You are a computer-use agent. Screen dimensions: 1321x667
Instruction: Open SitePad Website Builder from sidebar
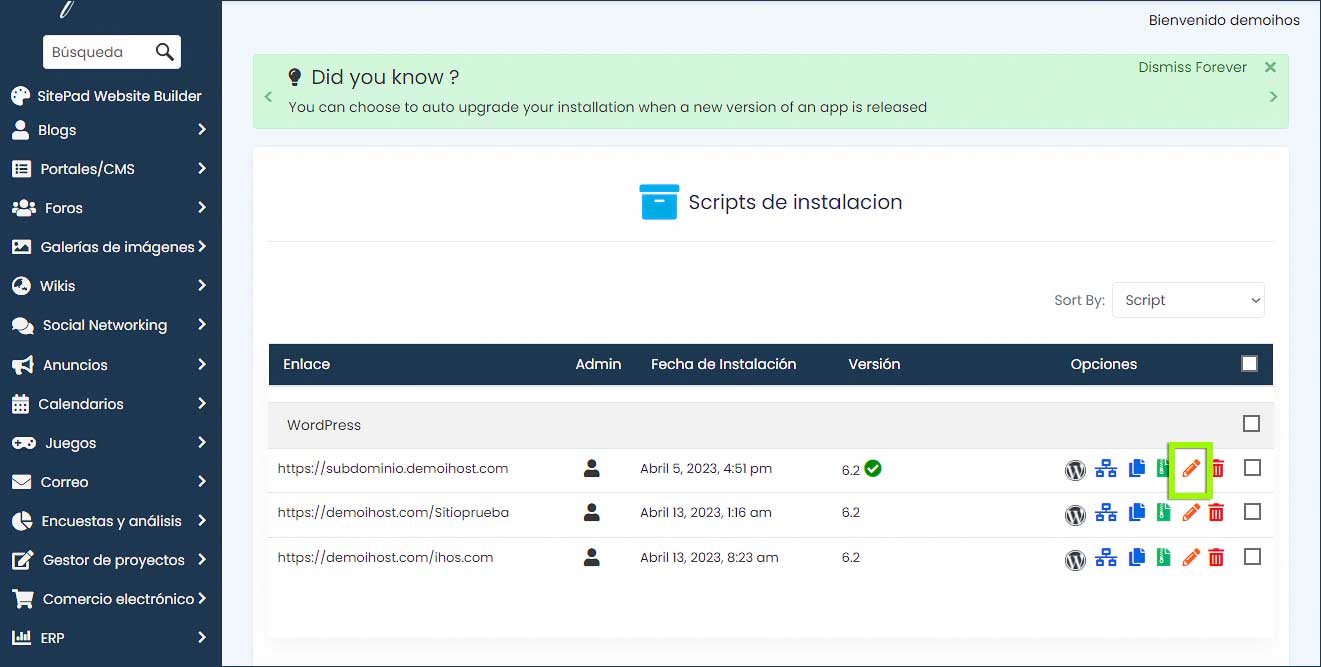tap(110, 96)
